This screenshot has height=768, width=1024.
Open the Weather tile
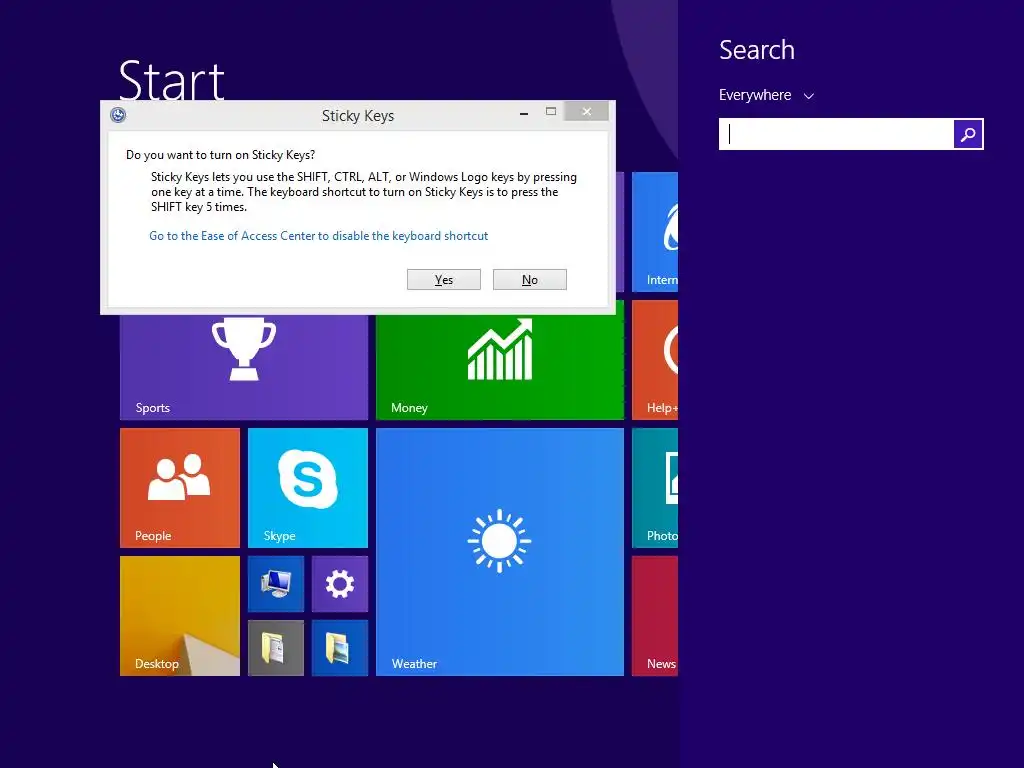coord(500,552)
